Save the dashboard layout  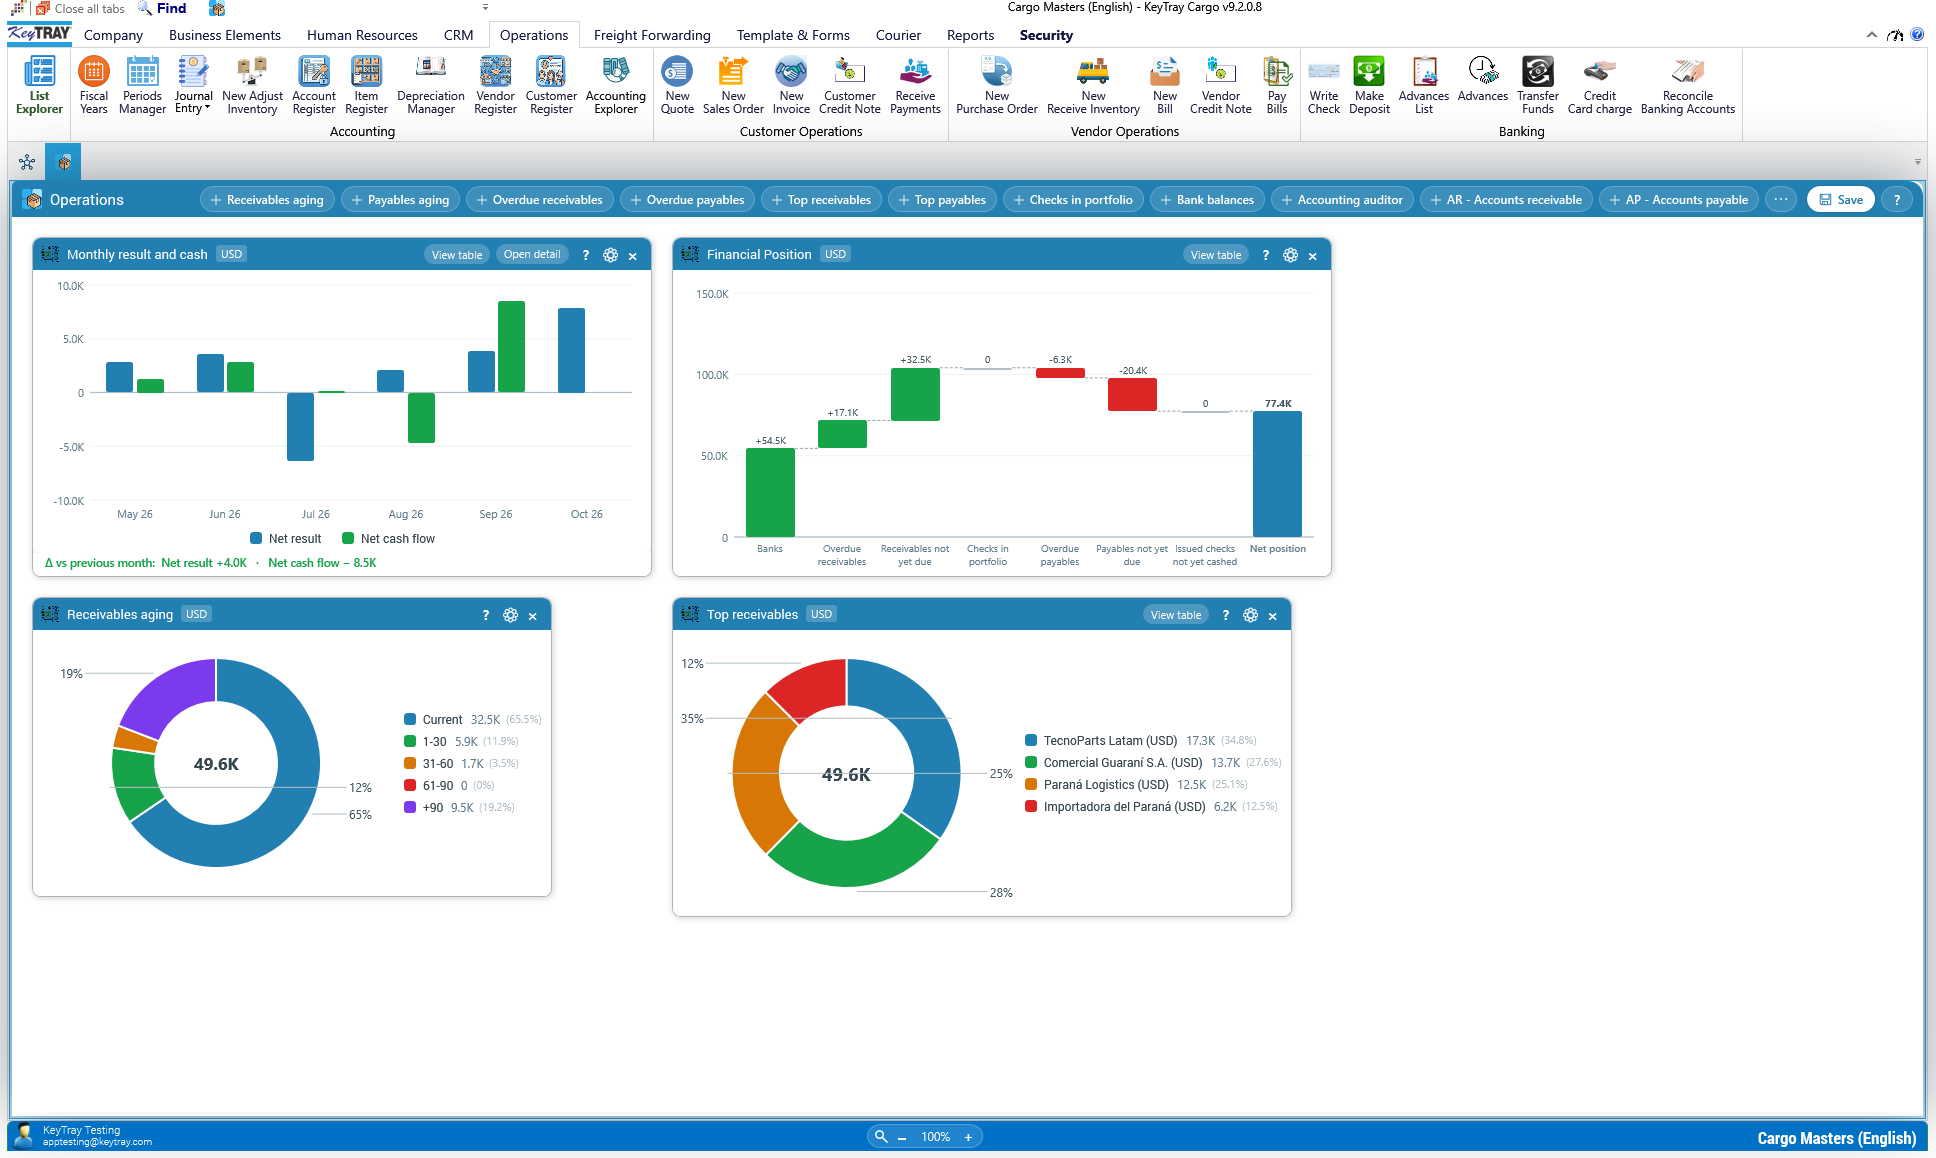click(1840, 199)
